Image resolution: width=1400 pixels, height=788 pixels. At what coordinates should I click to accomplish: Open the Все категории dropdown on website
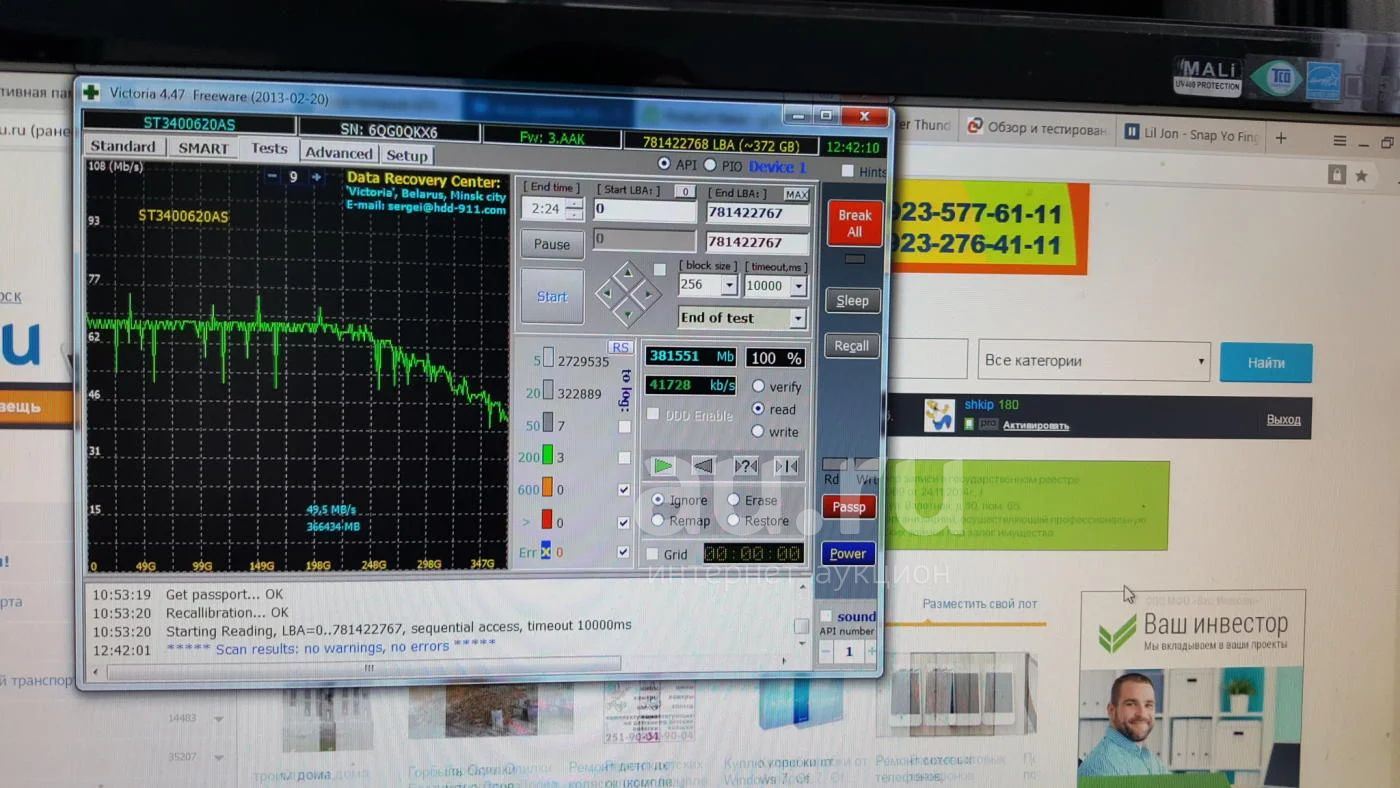[1093, 361]
